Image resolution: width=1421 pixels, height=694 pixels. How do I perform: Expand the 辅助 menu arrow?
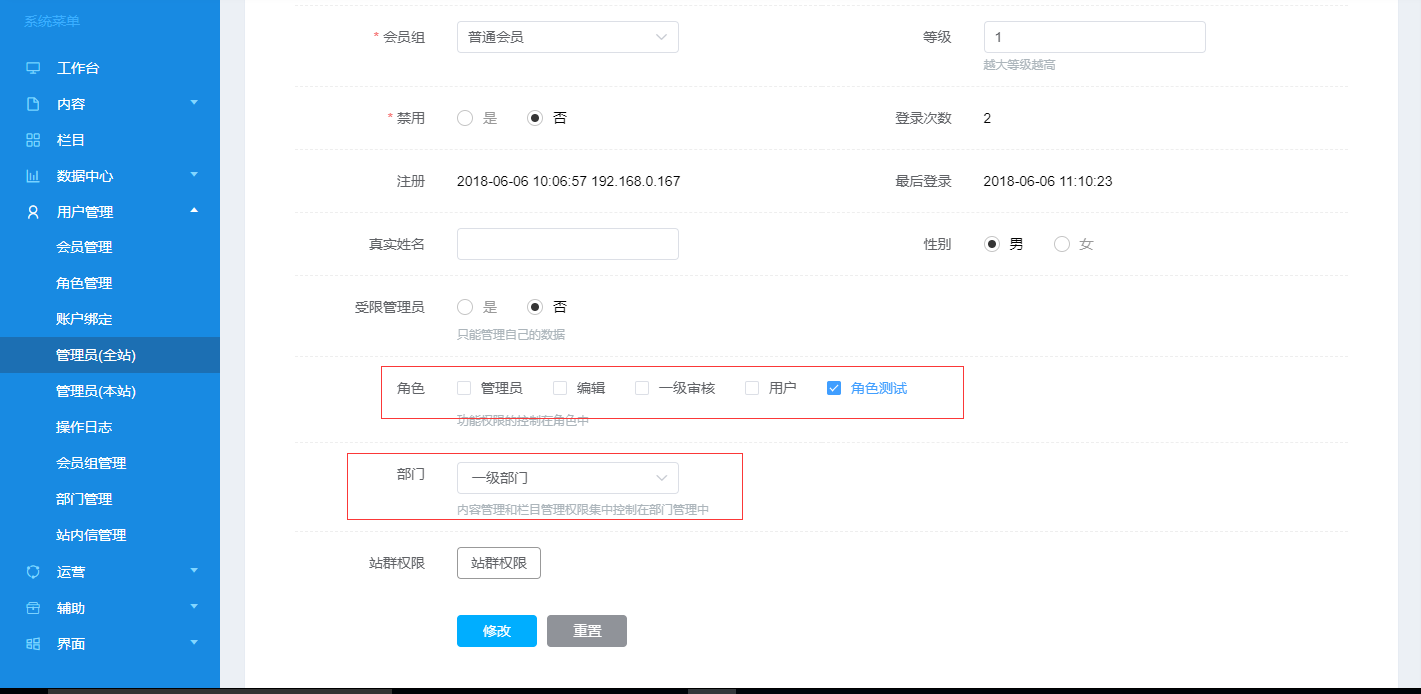coord(194,606)
